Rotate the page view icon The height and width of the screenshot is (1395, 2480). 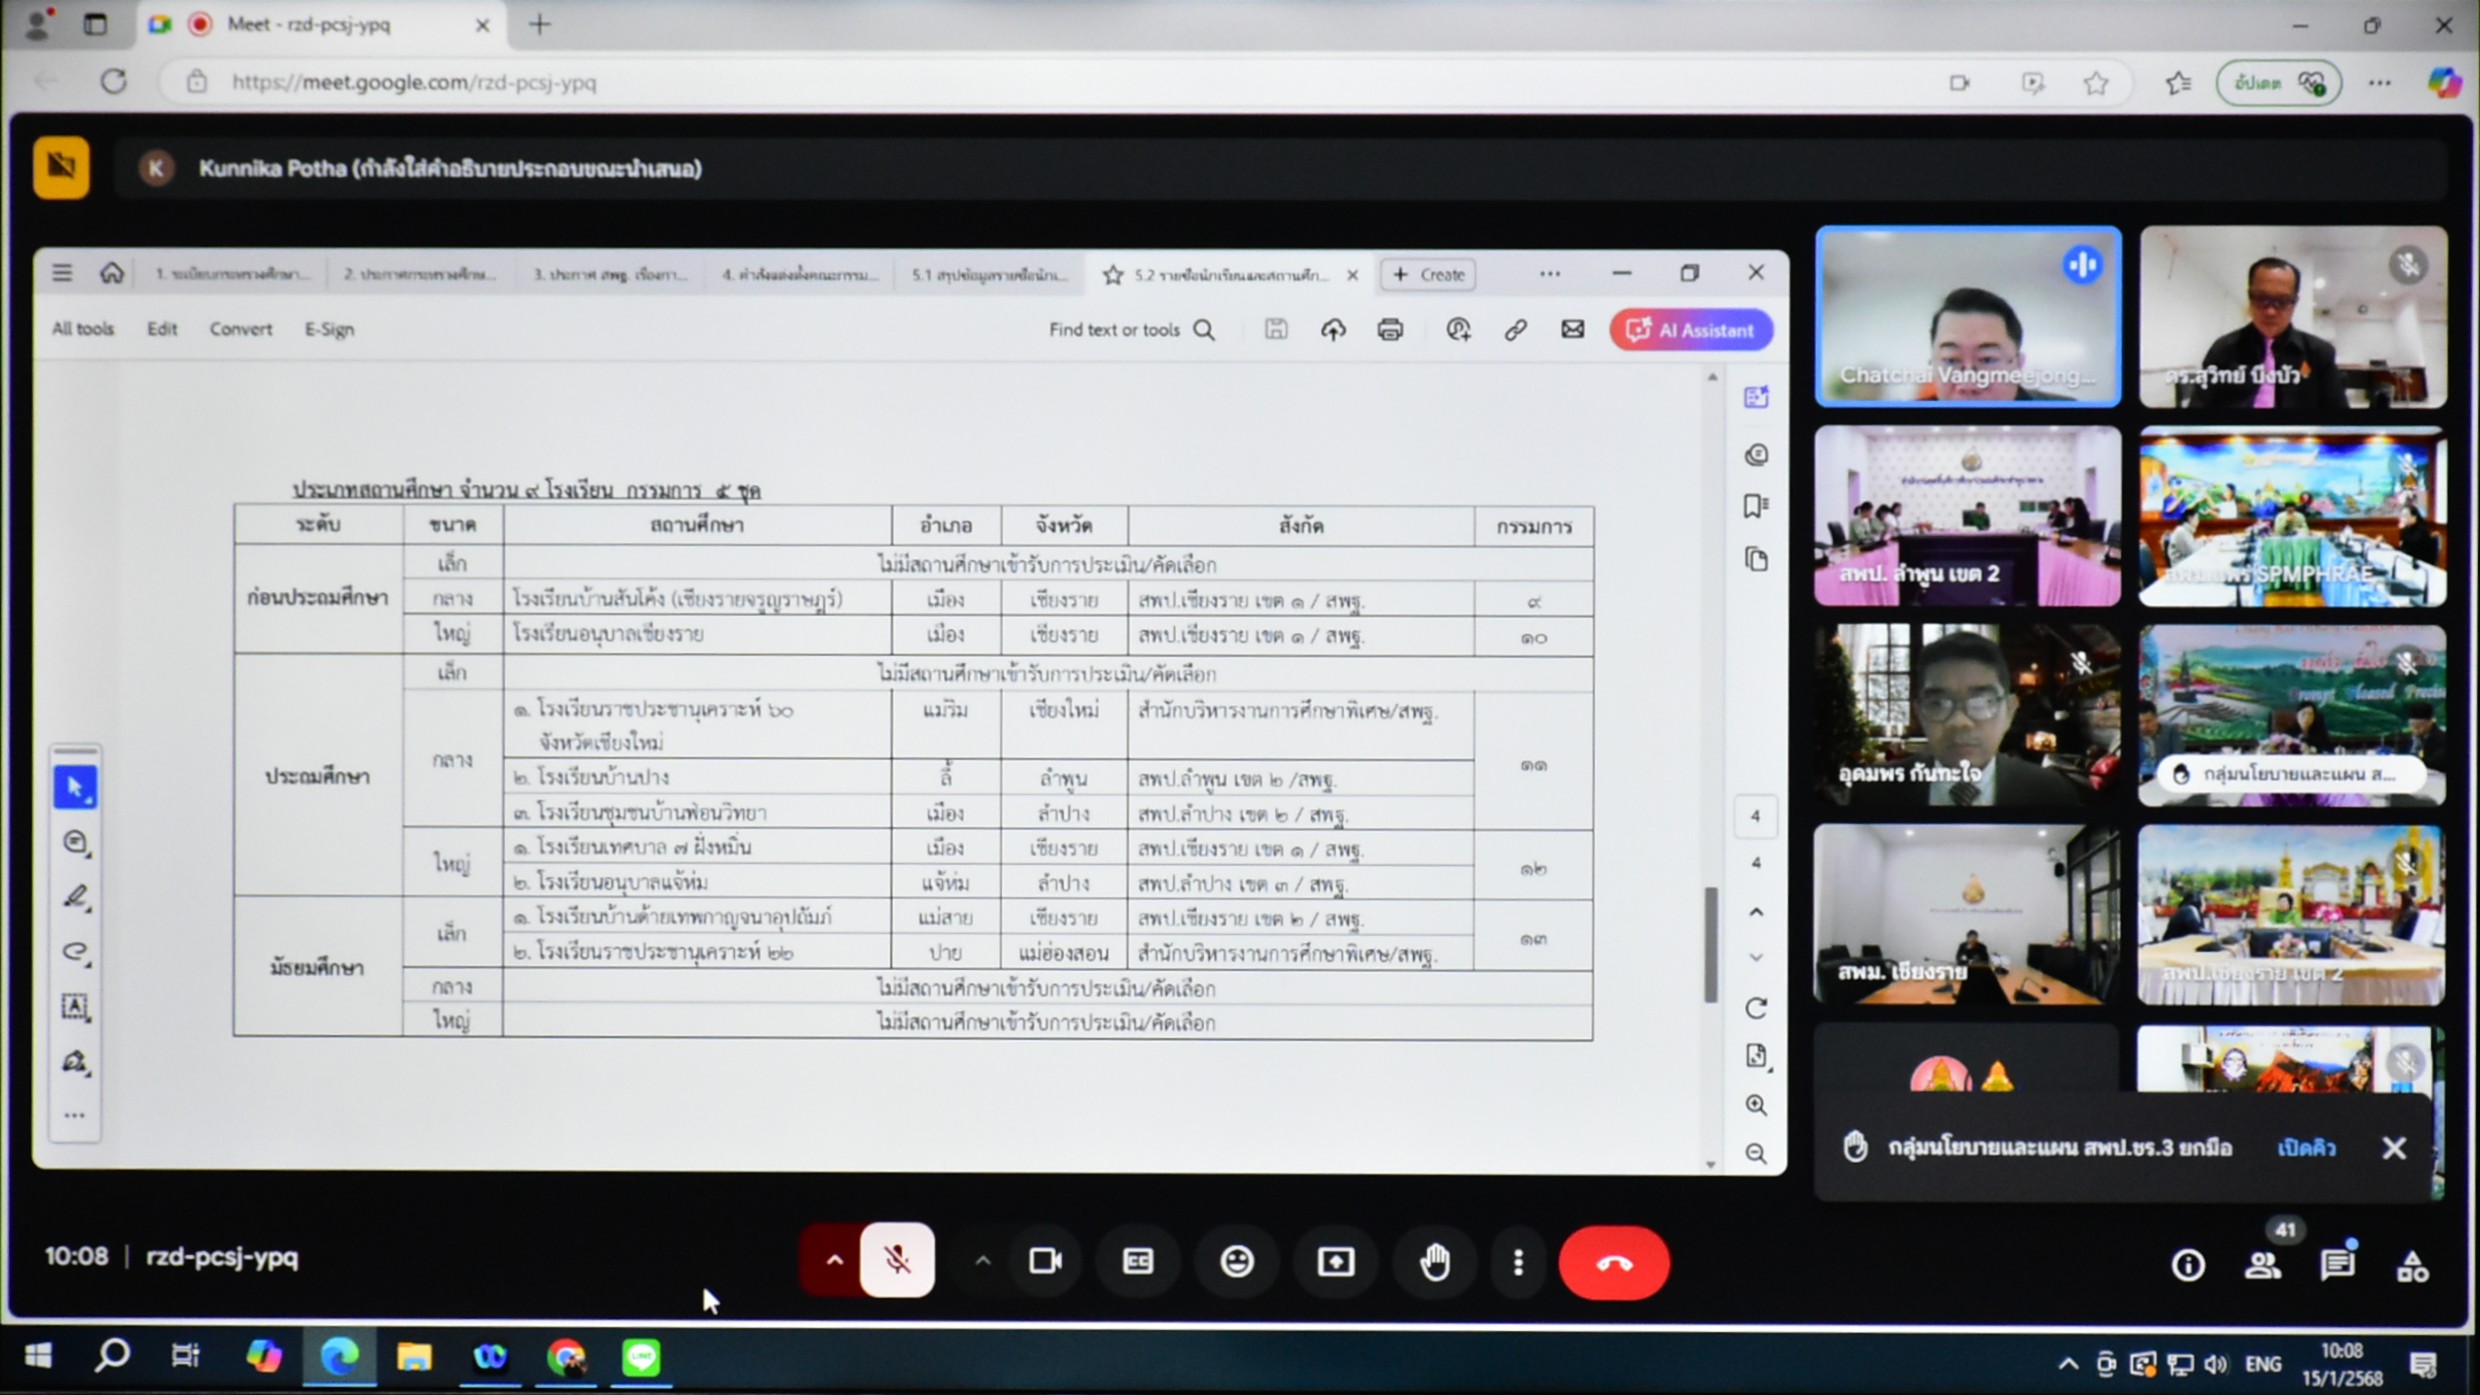(x=1756, y=1008)
